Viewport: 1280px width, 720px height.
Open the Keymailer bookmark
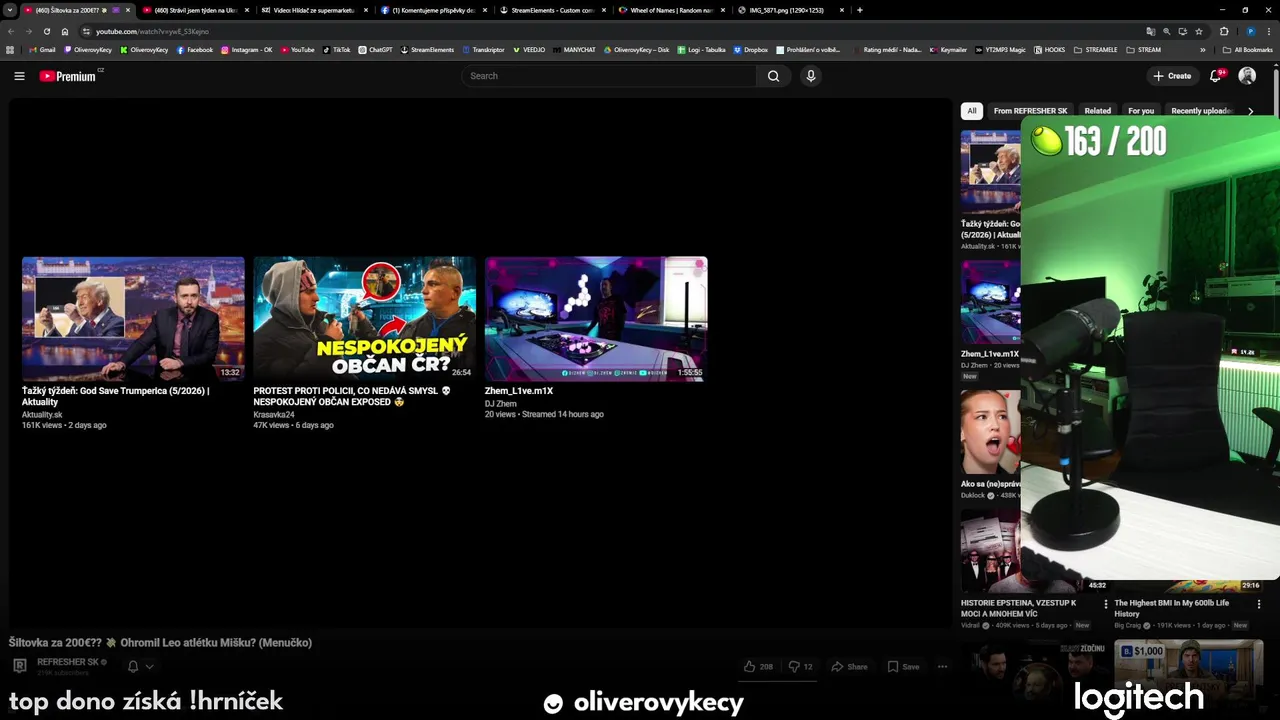click(949, 49)
